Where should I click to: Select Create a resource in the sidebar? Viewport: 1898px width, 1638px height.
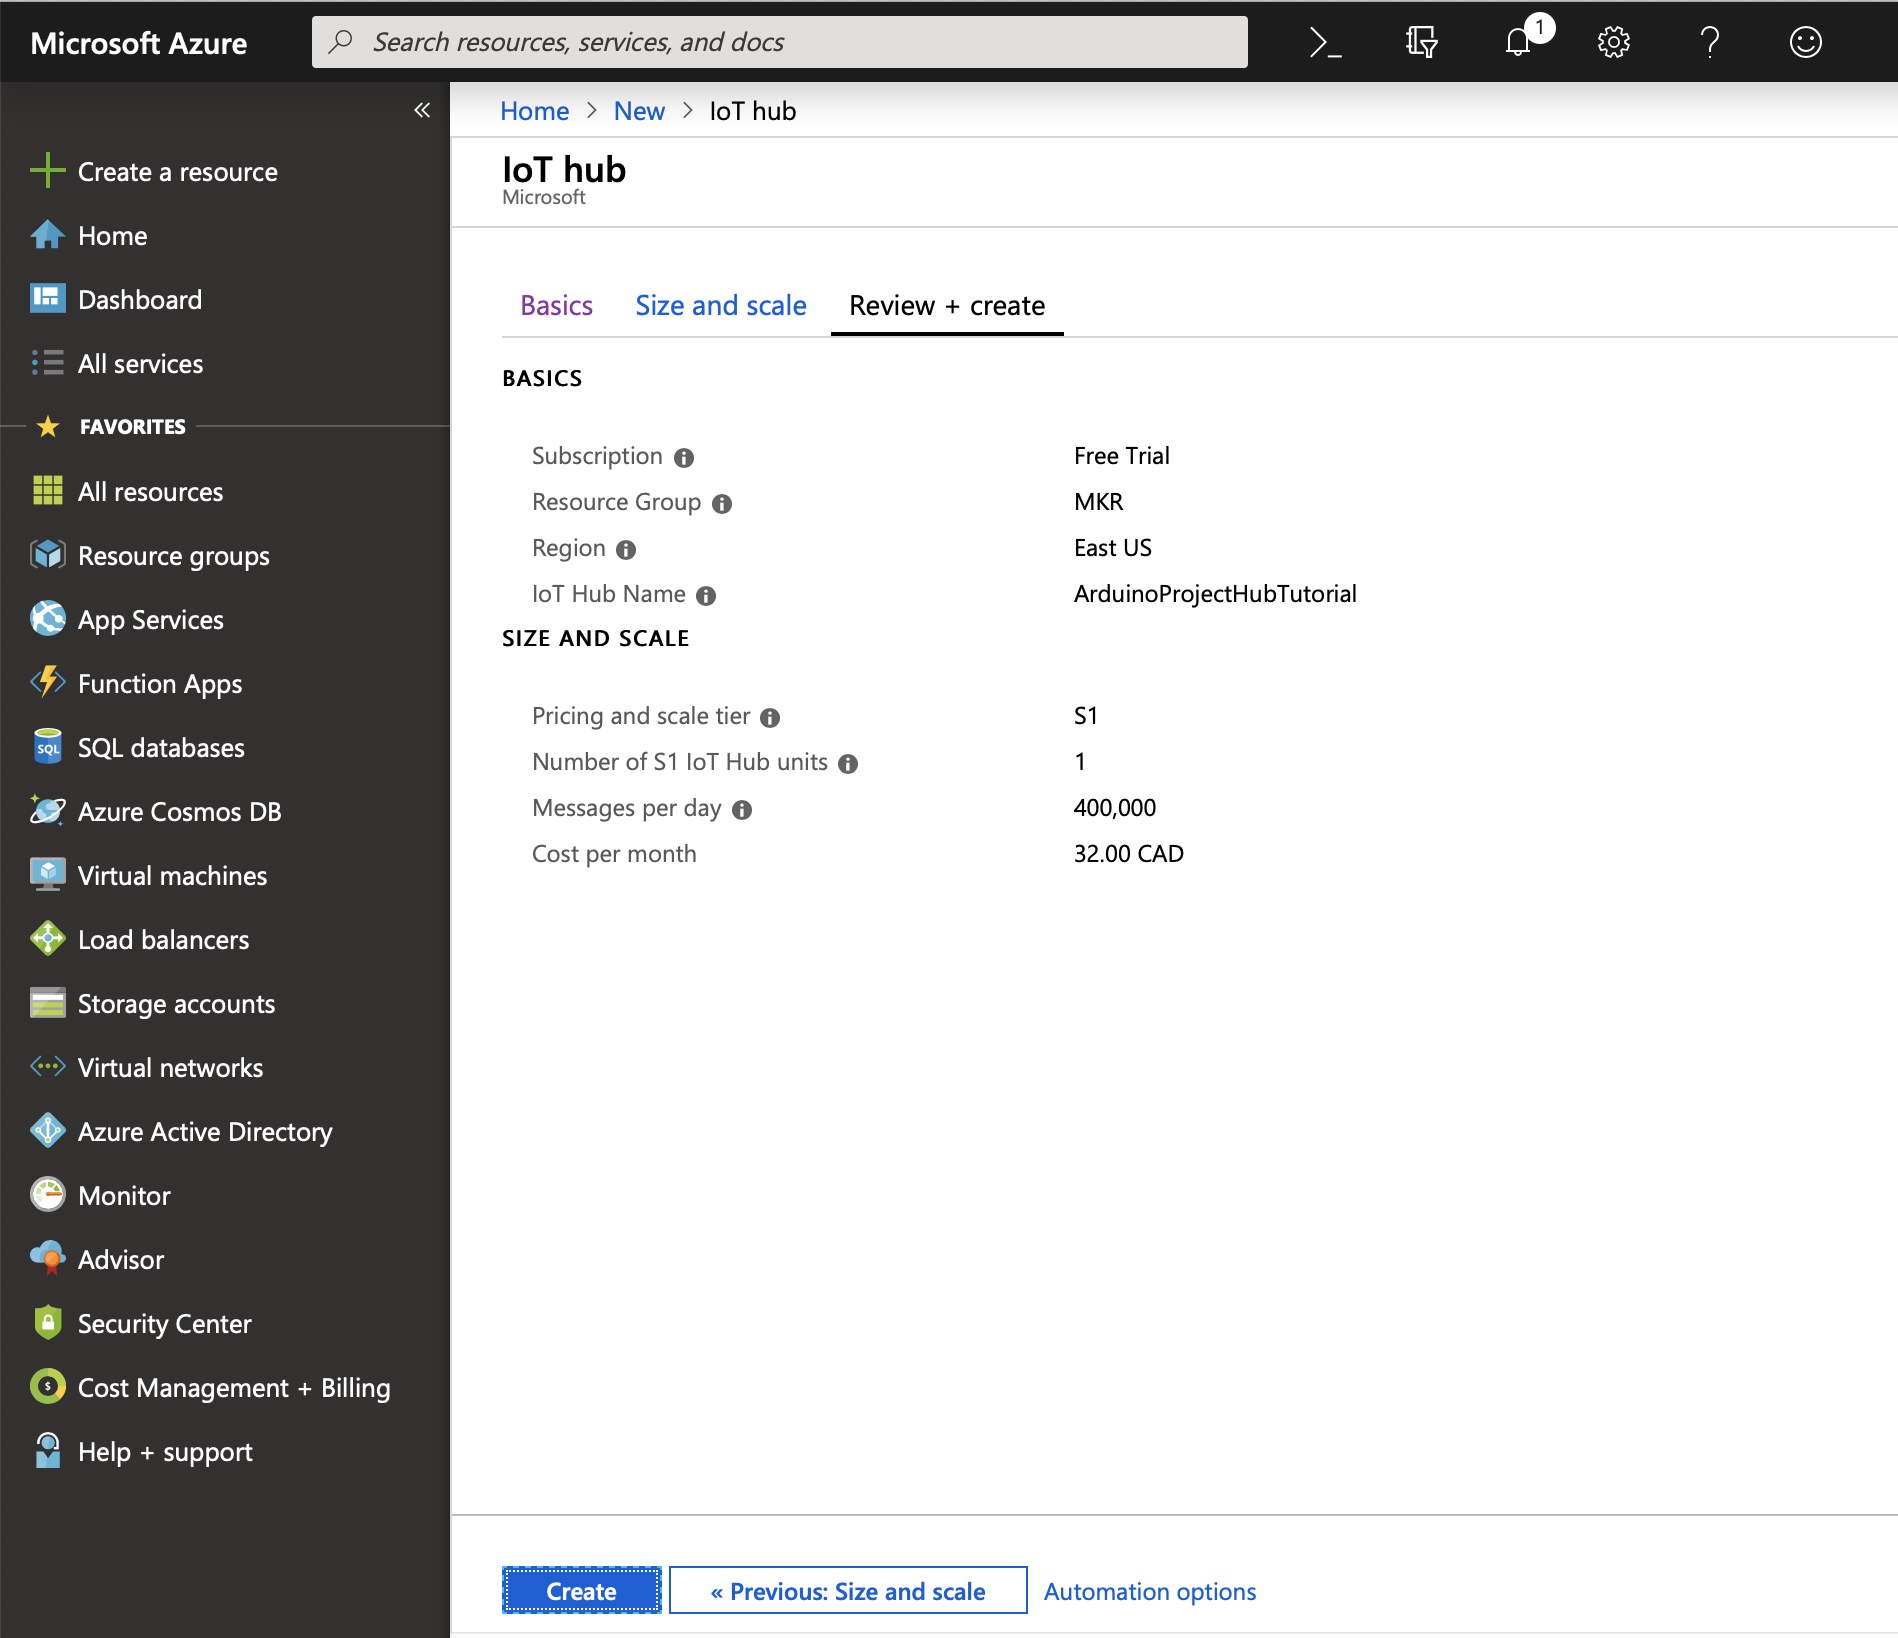(176, 171)
